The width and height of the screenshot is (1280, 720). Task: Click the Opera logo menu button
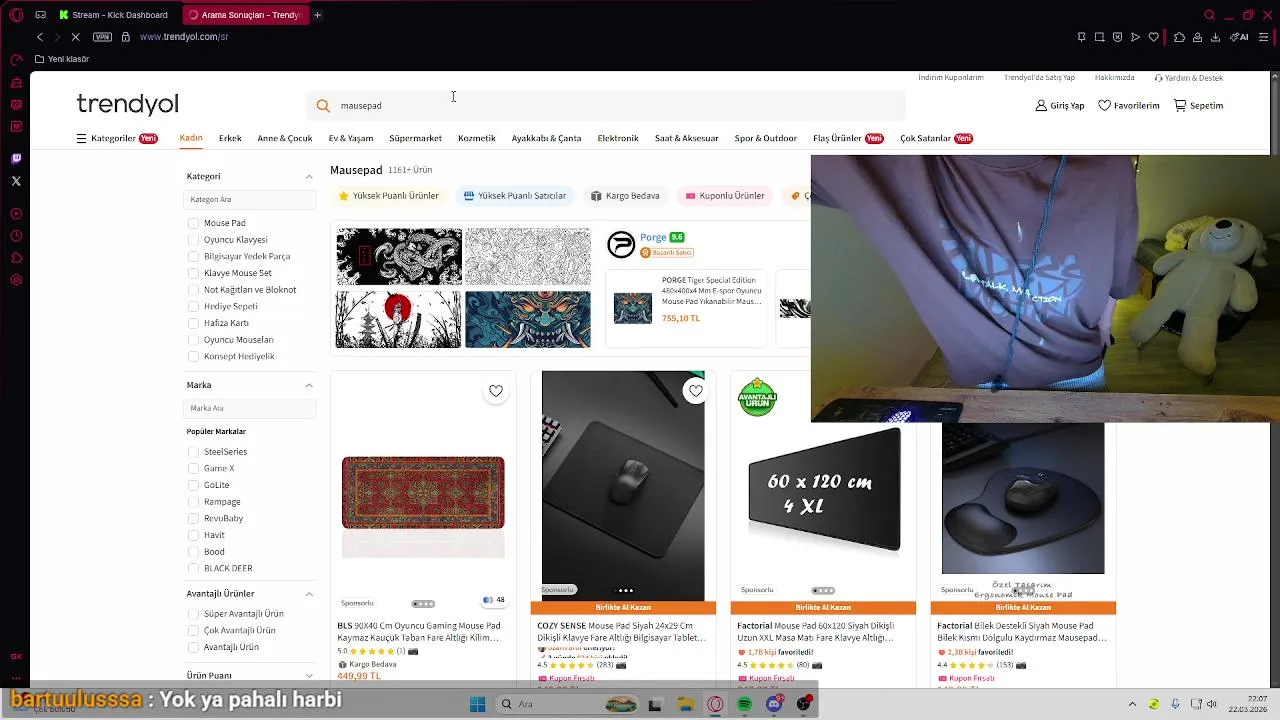(16, 15)
